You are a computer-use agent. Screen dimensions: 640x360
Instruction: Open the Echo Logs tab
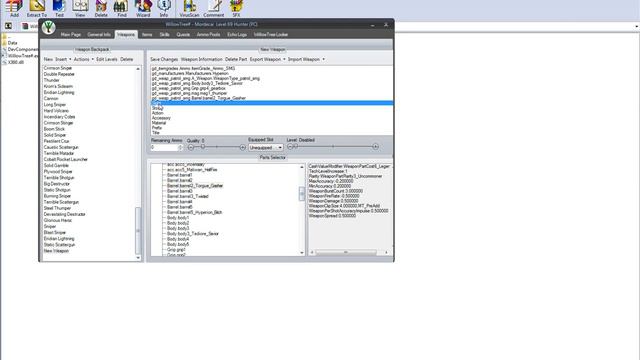[237, 35]
